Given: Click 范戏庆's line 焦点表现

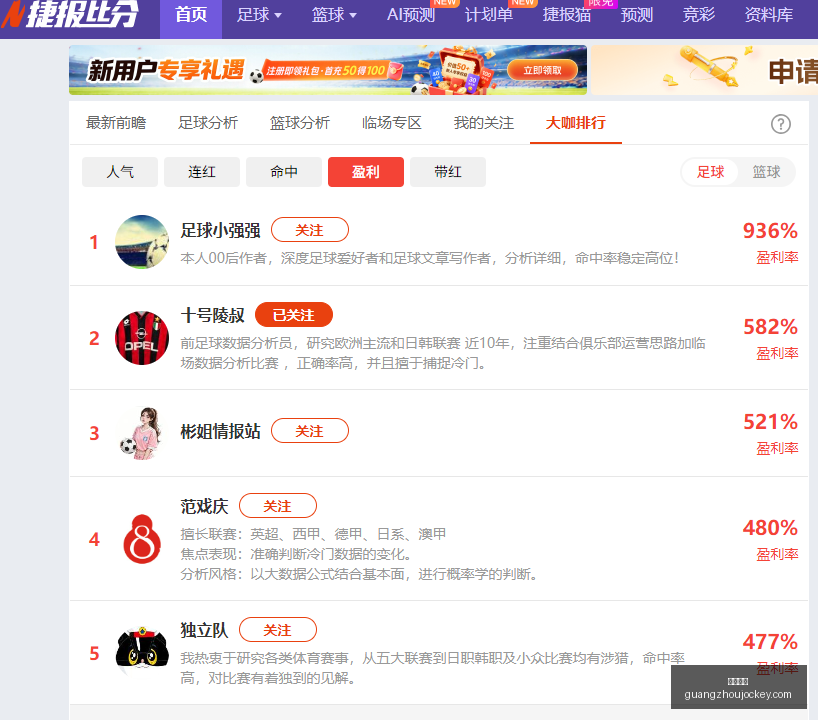Looking at the screenshot, I should pyautogui.click(x=297, y=554).
